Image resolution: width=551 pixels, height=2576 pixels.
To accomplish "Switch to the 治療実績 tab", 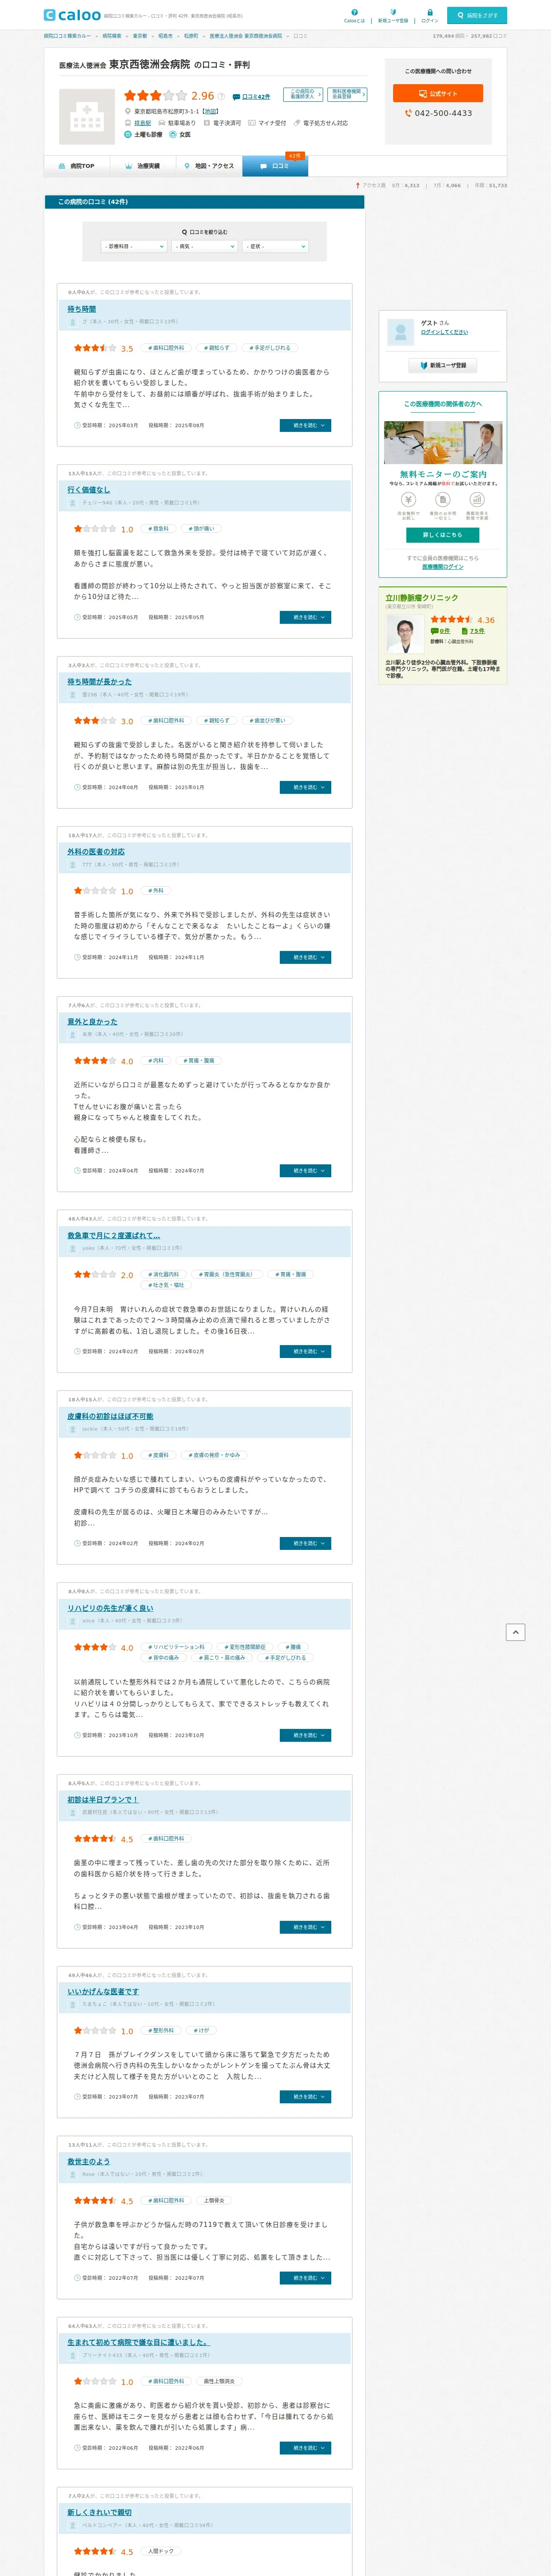I will point(143,166).
